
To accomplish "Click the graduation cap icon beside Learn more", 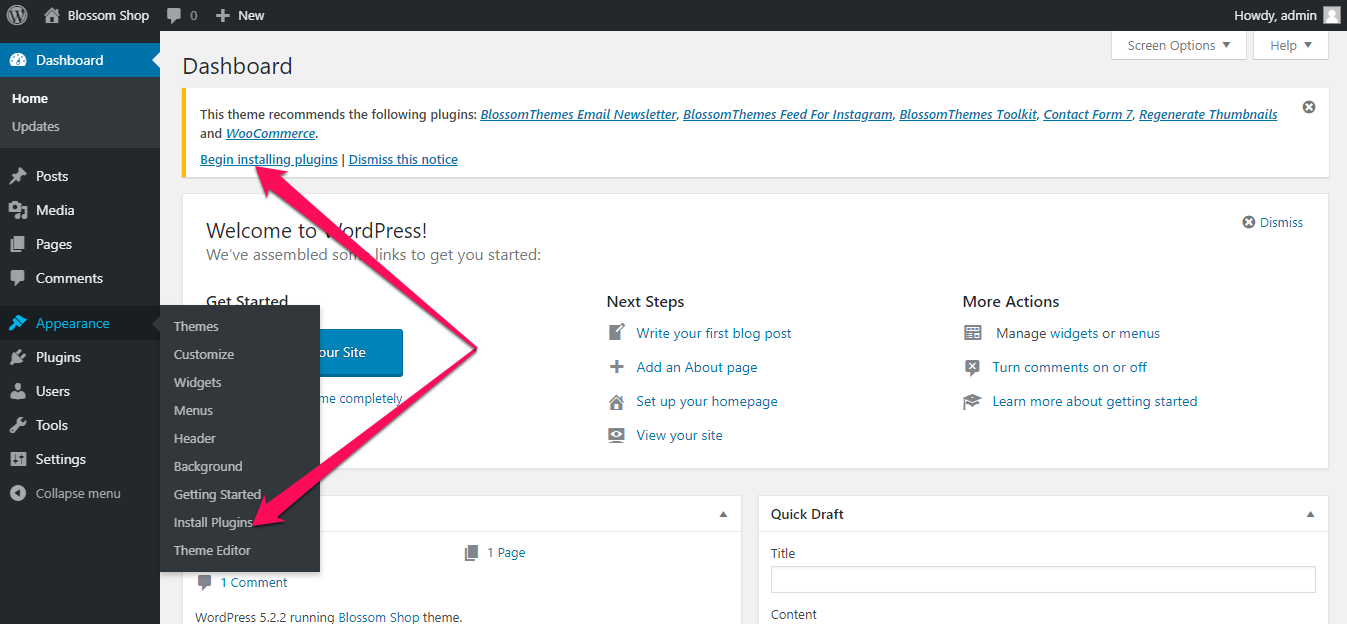I will point(973,401).
